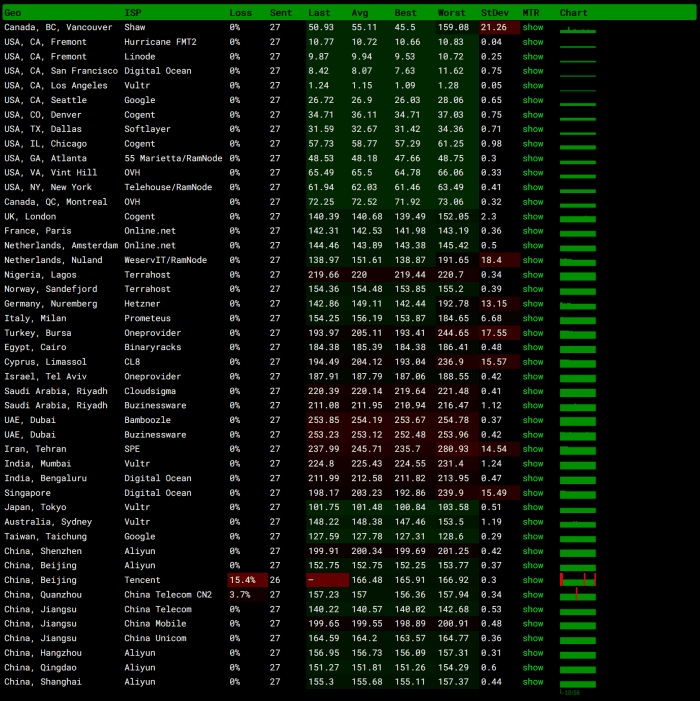Click the 15.4% loss cell for Tencent
Image resolution: width=700 pixels, height=701 pixels.
click(x=248, y=580)
